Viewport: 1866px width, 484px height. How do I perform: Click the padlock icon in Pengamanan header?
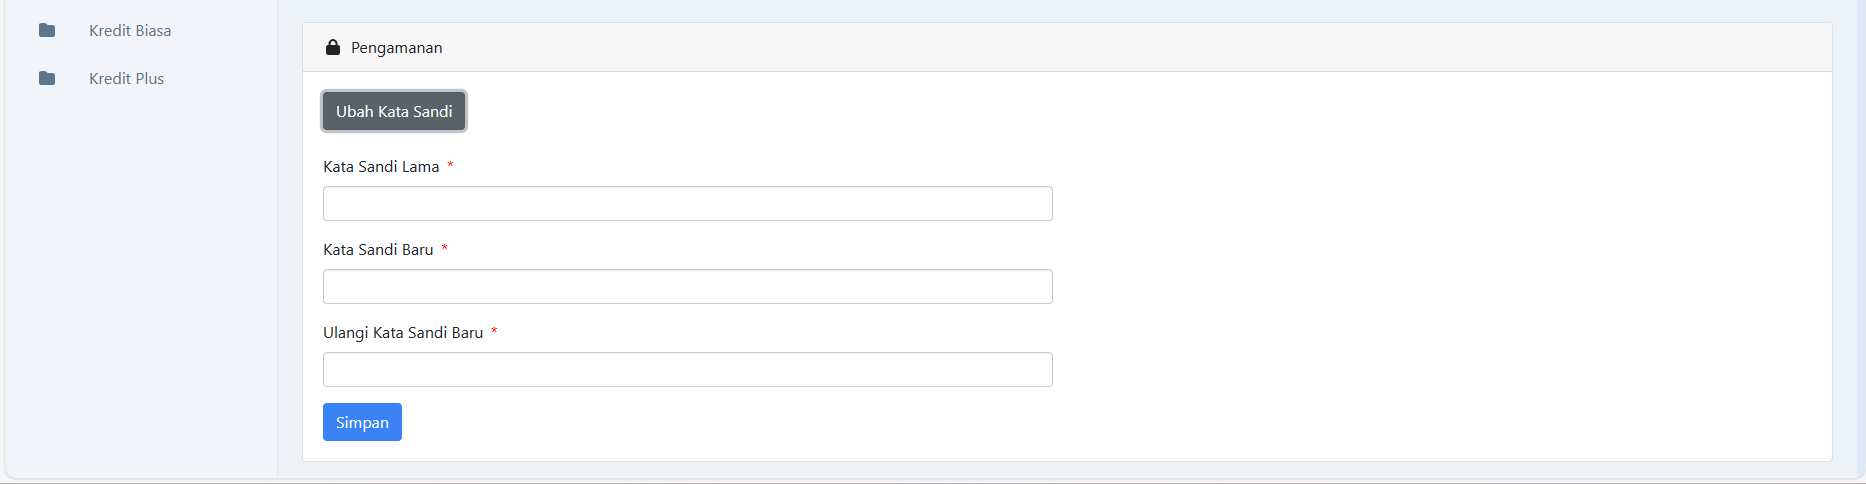(333, 47)
